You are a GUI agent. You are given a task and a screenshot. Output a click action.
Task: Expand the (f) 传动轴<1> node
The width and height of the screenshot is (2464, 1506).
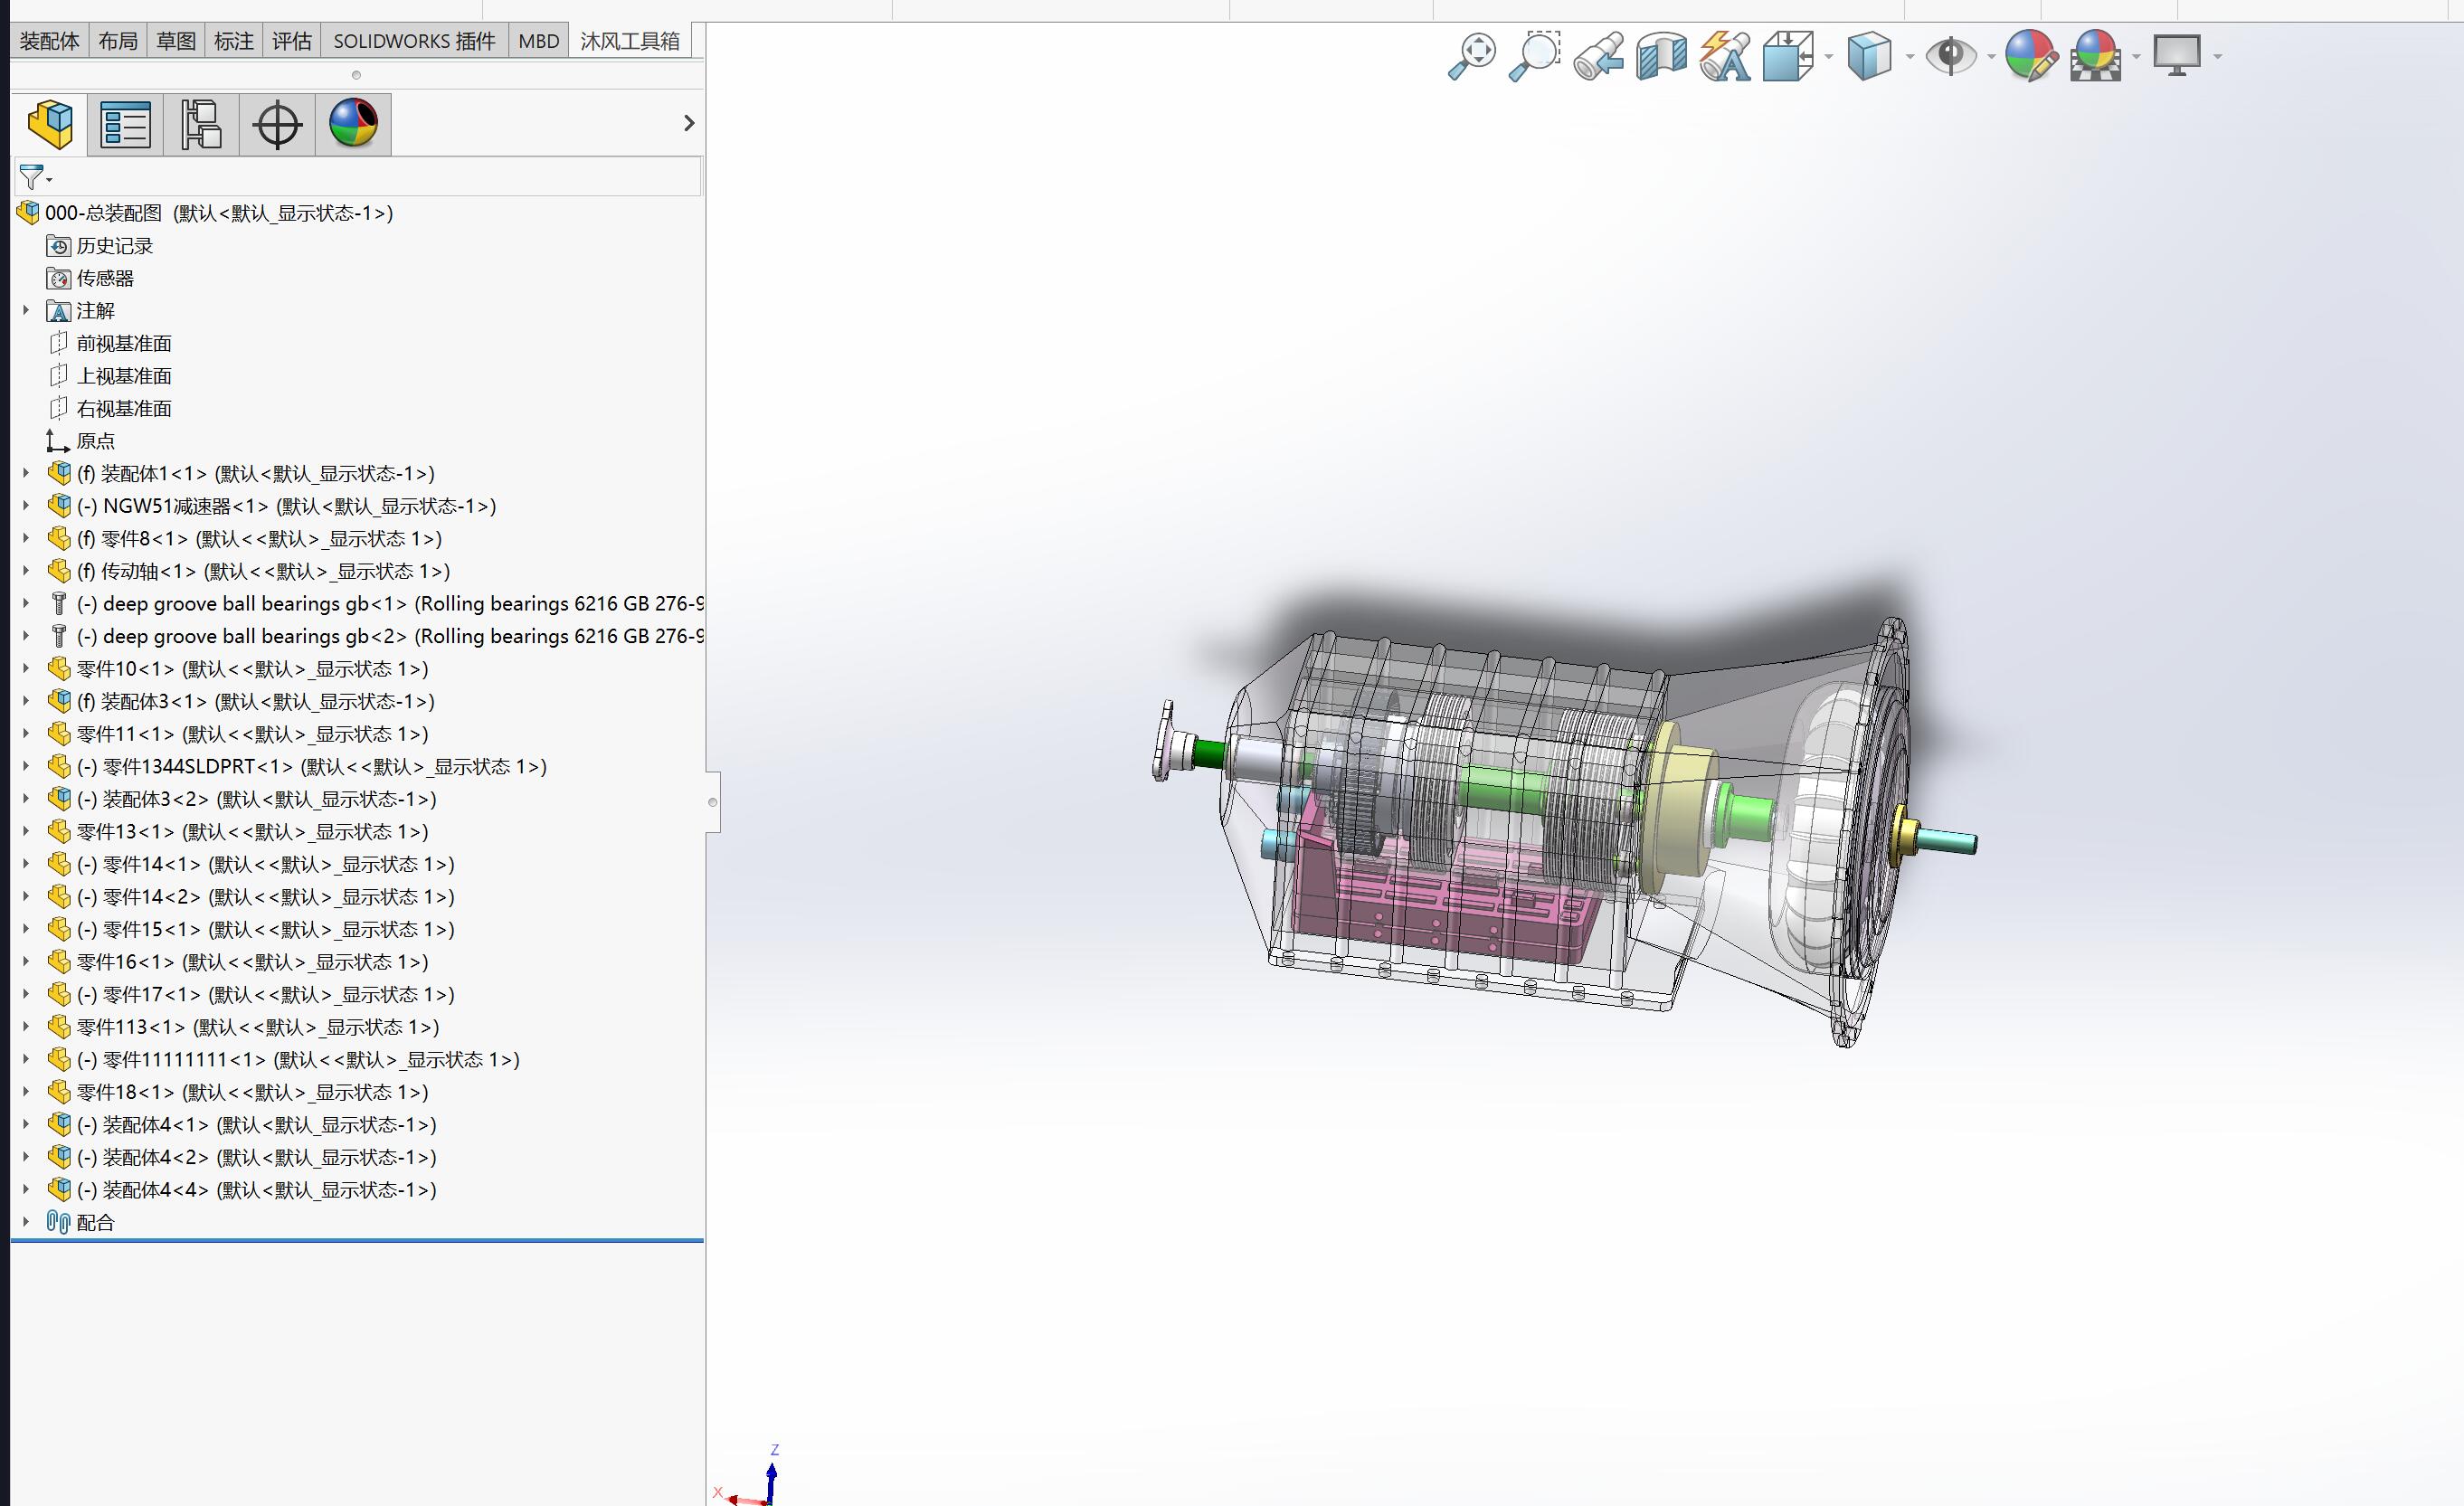tap(26, 571)
